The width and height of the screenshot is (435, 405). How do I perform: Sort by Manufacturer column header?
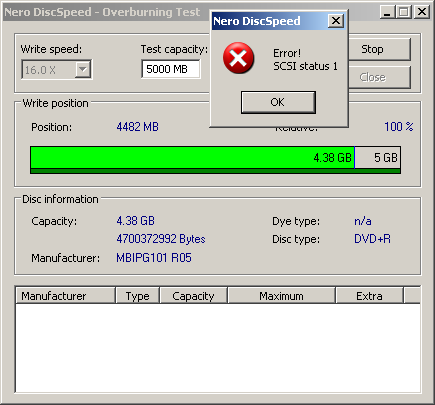click(x=65, y=296)
